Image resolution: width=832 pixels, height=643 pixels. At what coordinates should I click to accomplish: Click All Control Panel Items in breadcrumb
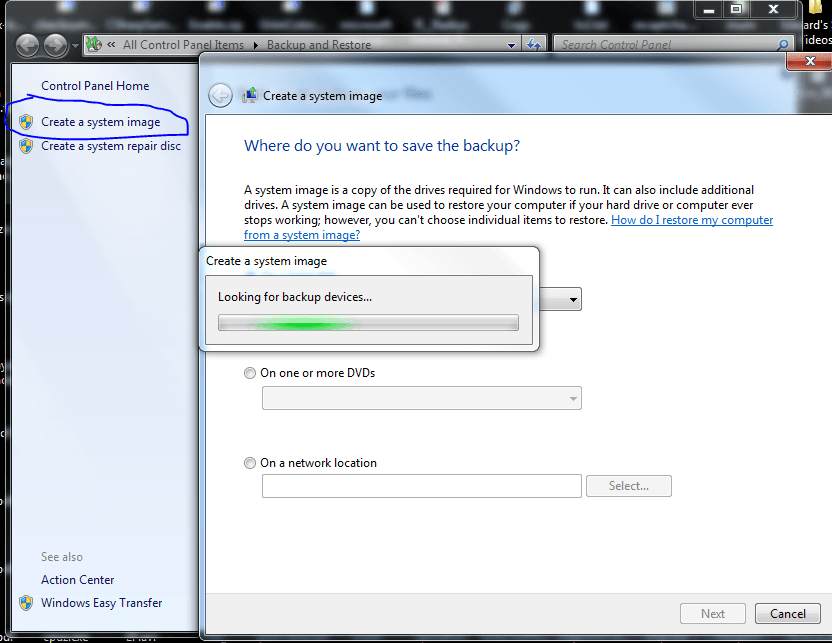pos(183,45)
